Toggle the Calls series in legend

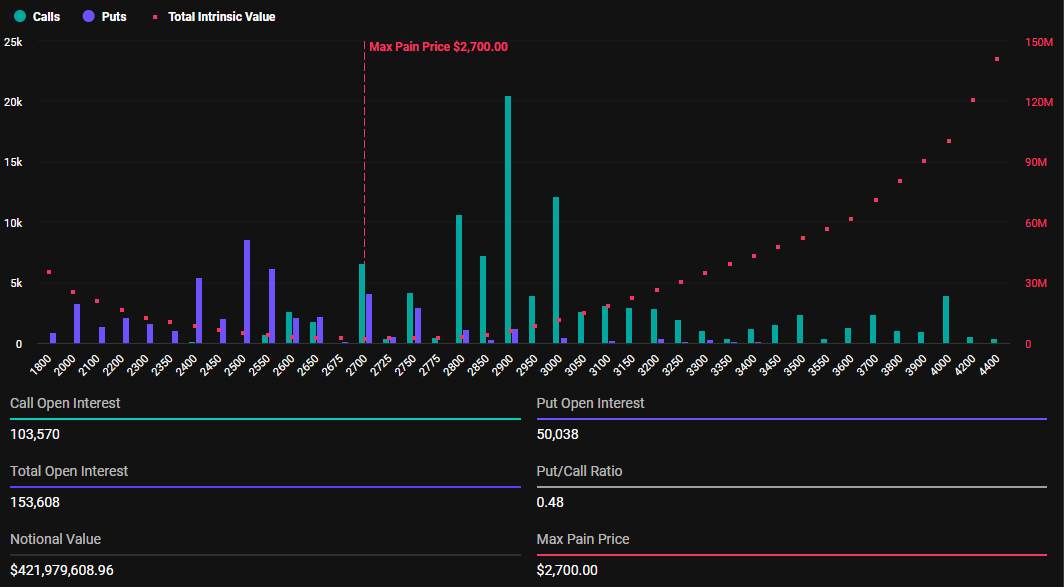37,17
